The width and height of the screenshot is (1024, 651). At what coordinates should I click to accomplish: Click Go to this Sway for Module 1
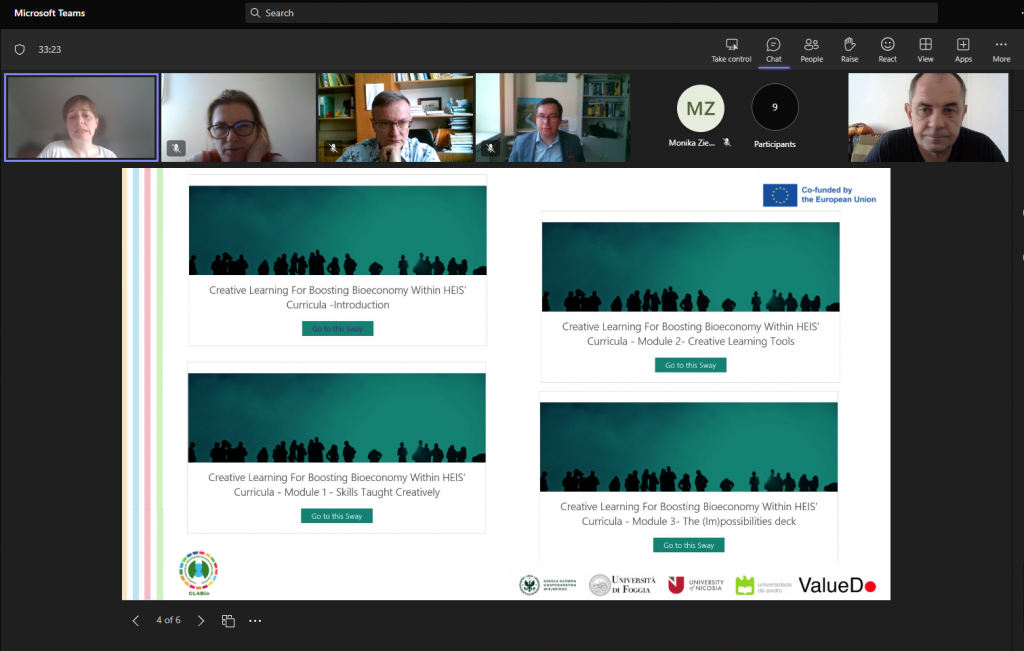[x=336, y=516]
